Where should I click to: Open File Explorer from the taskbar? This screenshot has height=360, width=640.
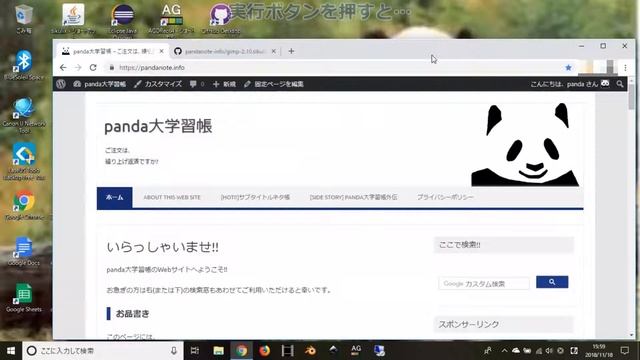[x=218, y=351]
